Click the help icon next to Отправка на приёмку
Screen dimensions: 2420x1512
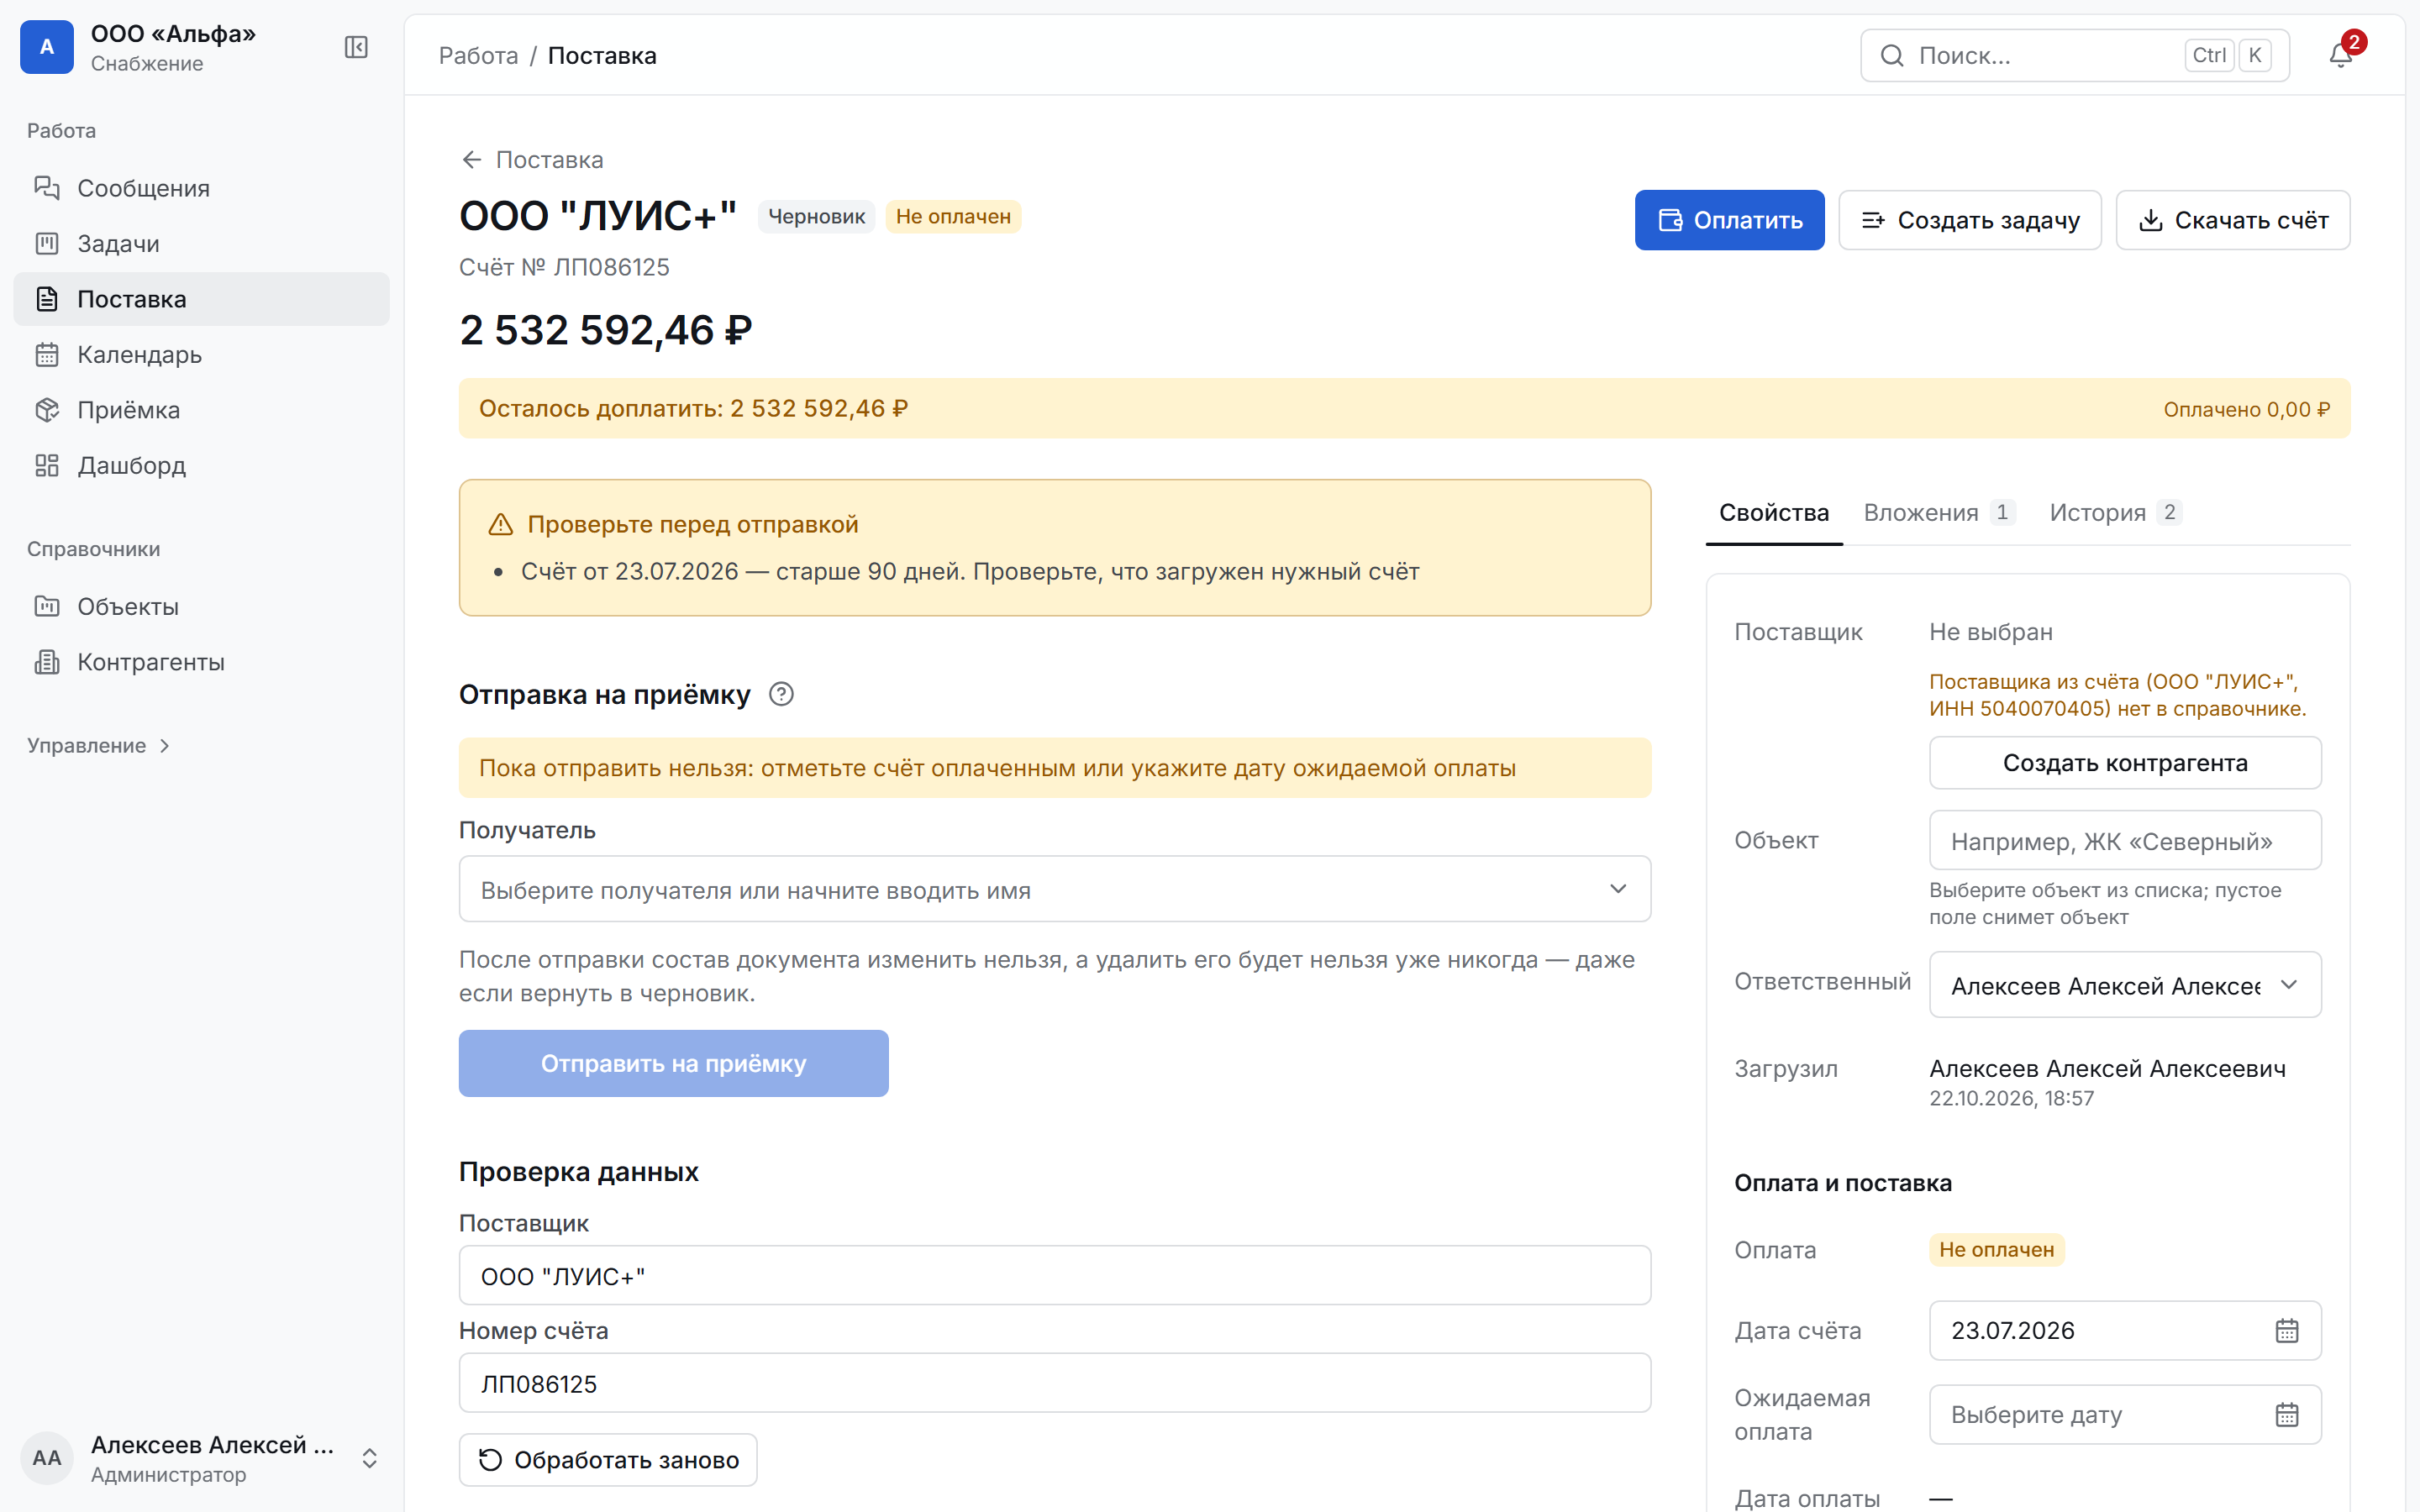tap(781, 694)
